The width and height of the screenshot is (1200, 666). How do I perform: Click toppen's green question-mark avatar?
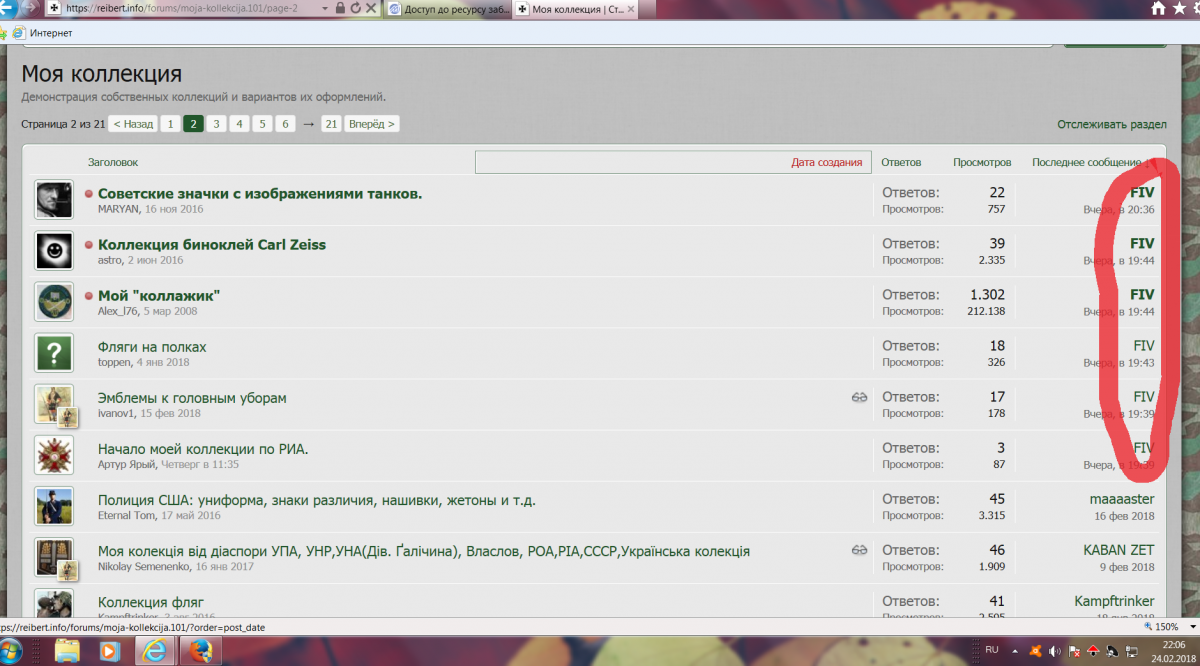[x=54, y=353]
